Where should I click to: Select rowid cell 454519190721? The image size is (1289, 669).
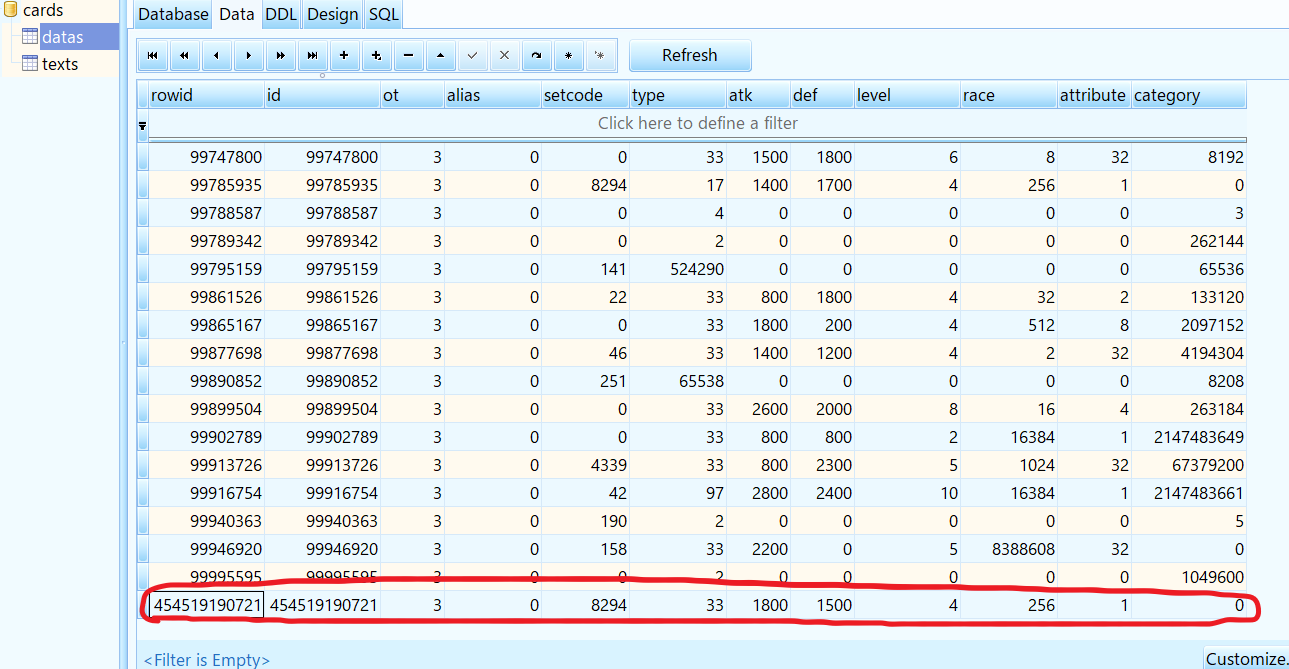[x=206, y=605]
